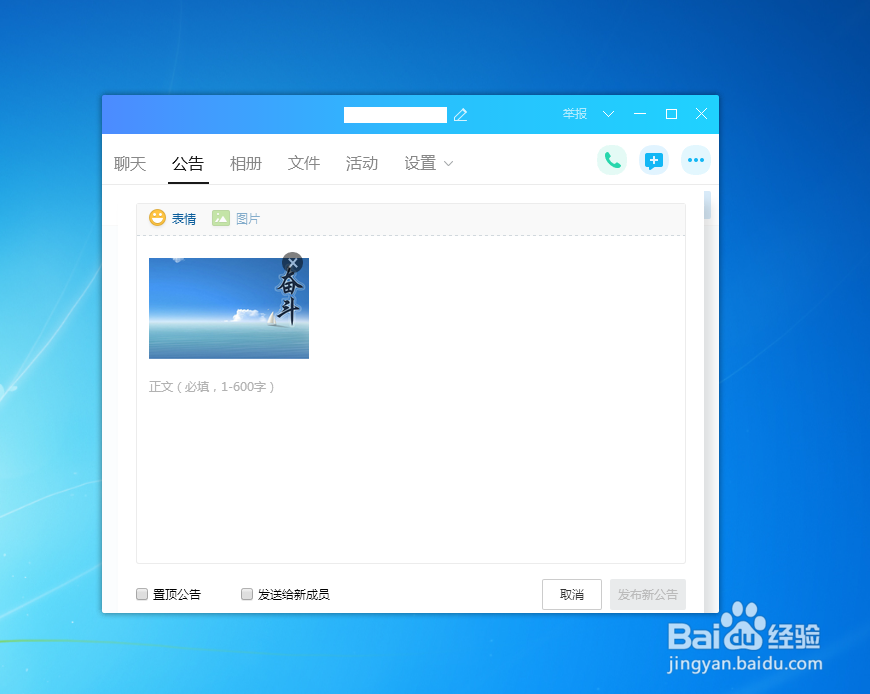Enable 发送给新成员 checkbox
Image resolution: width=870 pixels, height=694 pixels.
tap(247, 594)
